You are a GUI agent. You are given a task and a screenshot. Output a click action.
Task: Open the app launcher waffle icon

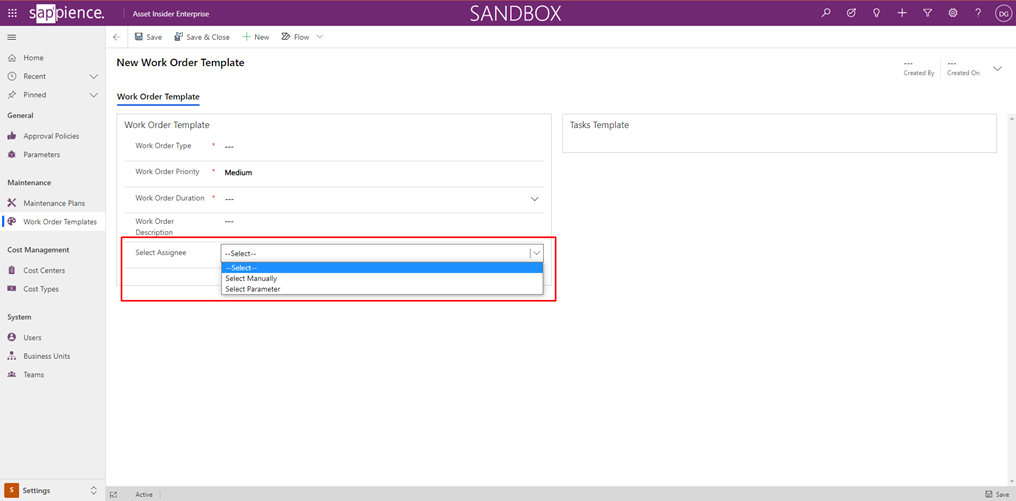(12, 13)
